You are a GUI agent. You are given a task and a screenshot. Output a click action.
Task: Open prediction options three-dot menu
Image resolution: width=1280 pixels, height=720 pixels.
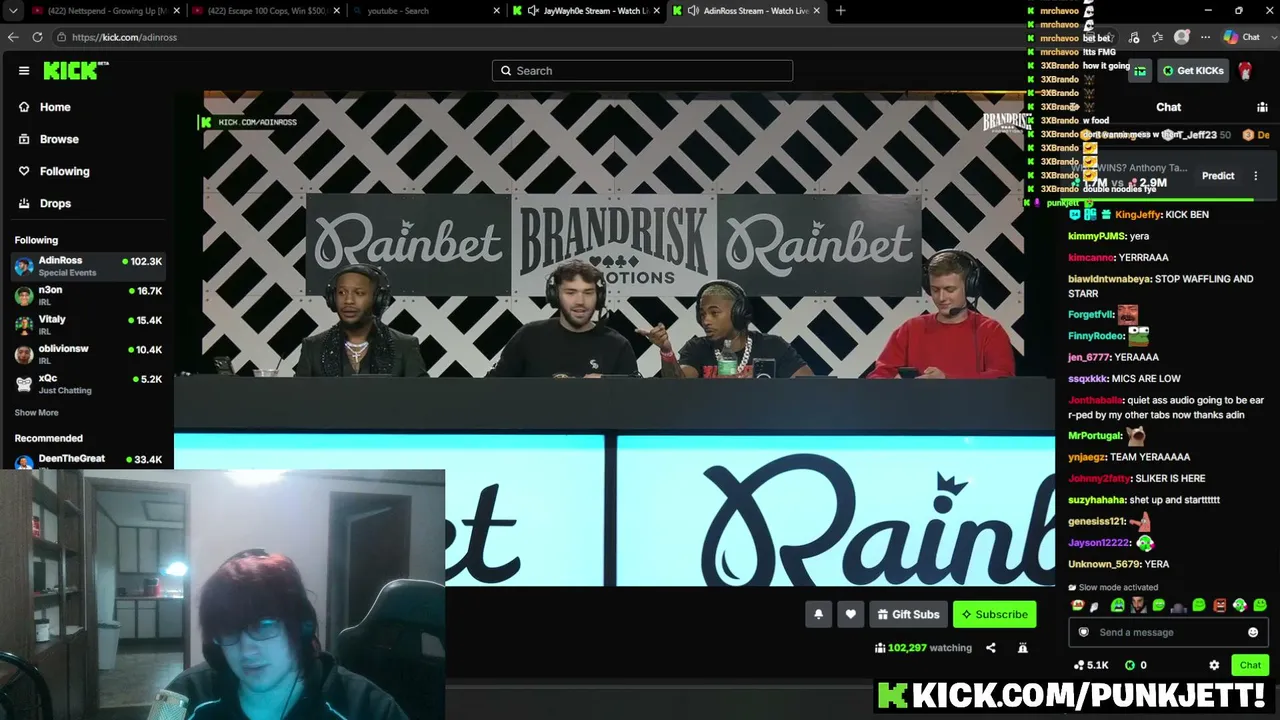(1256, 176)
